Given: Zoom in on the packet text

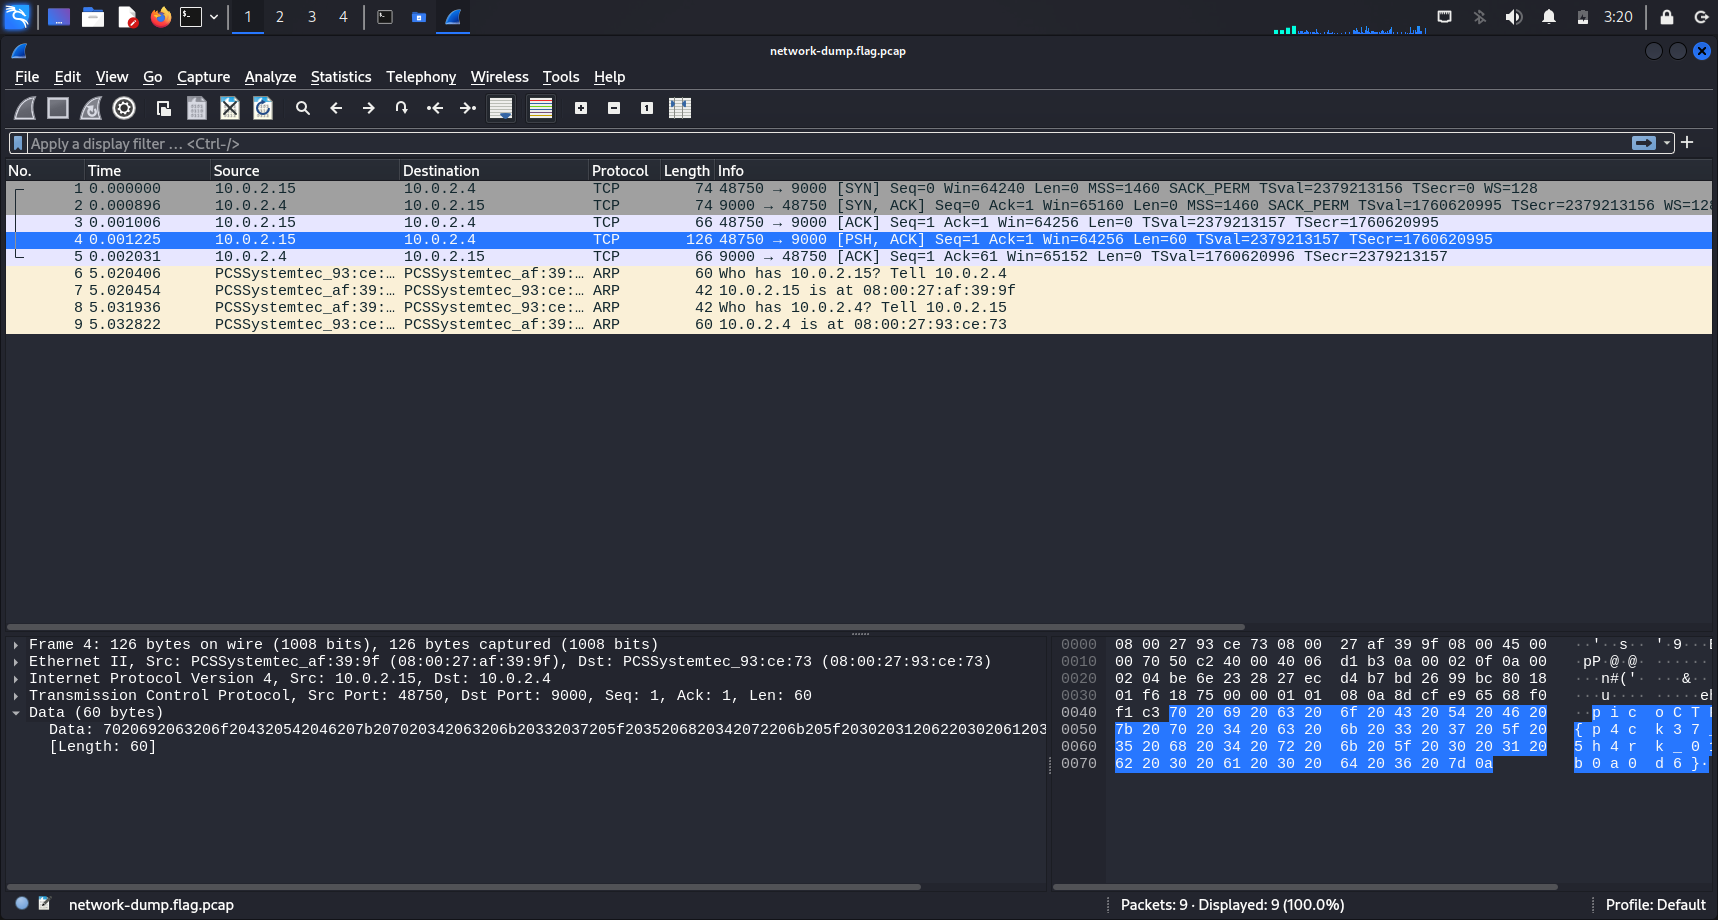Looking at the screenshot, I should (581, 108).
